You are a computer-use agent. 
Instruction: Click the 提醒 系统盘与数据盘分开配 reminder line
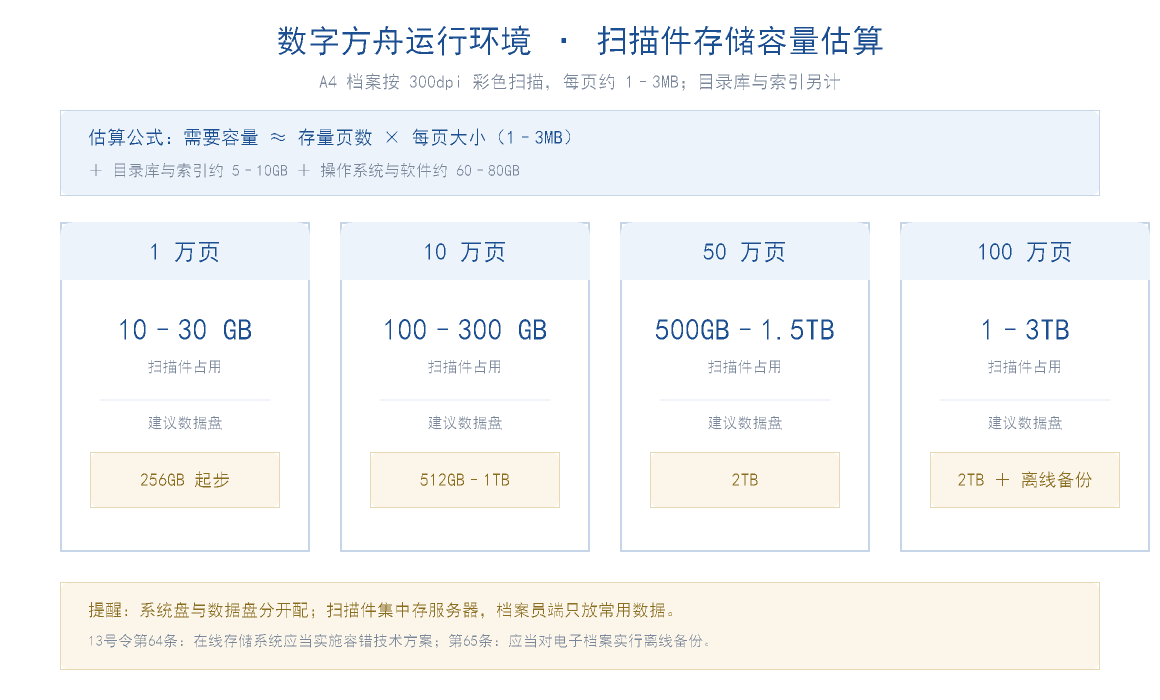(382, 610)
